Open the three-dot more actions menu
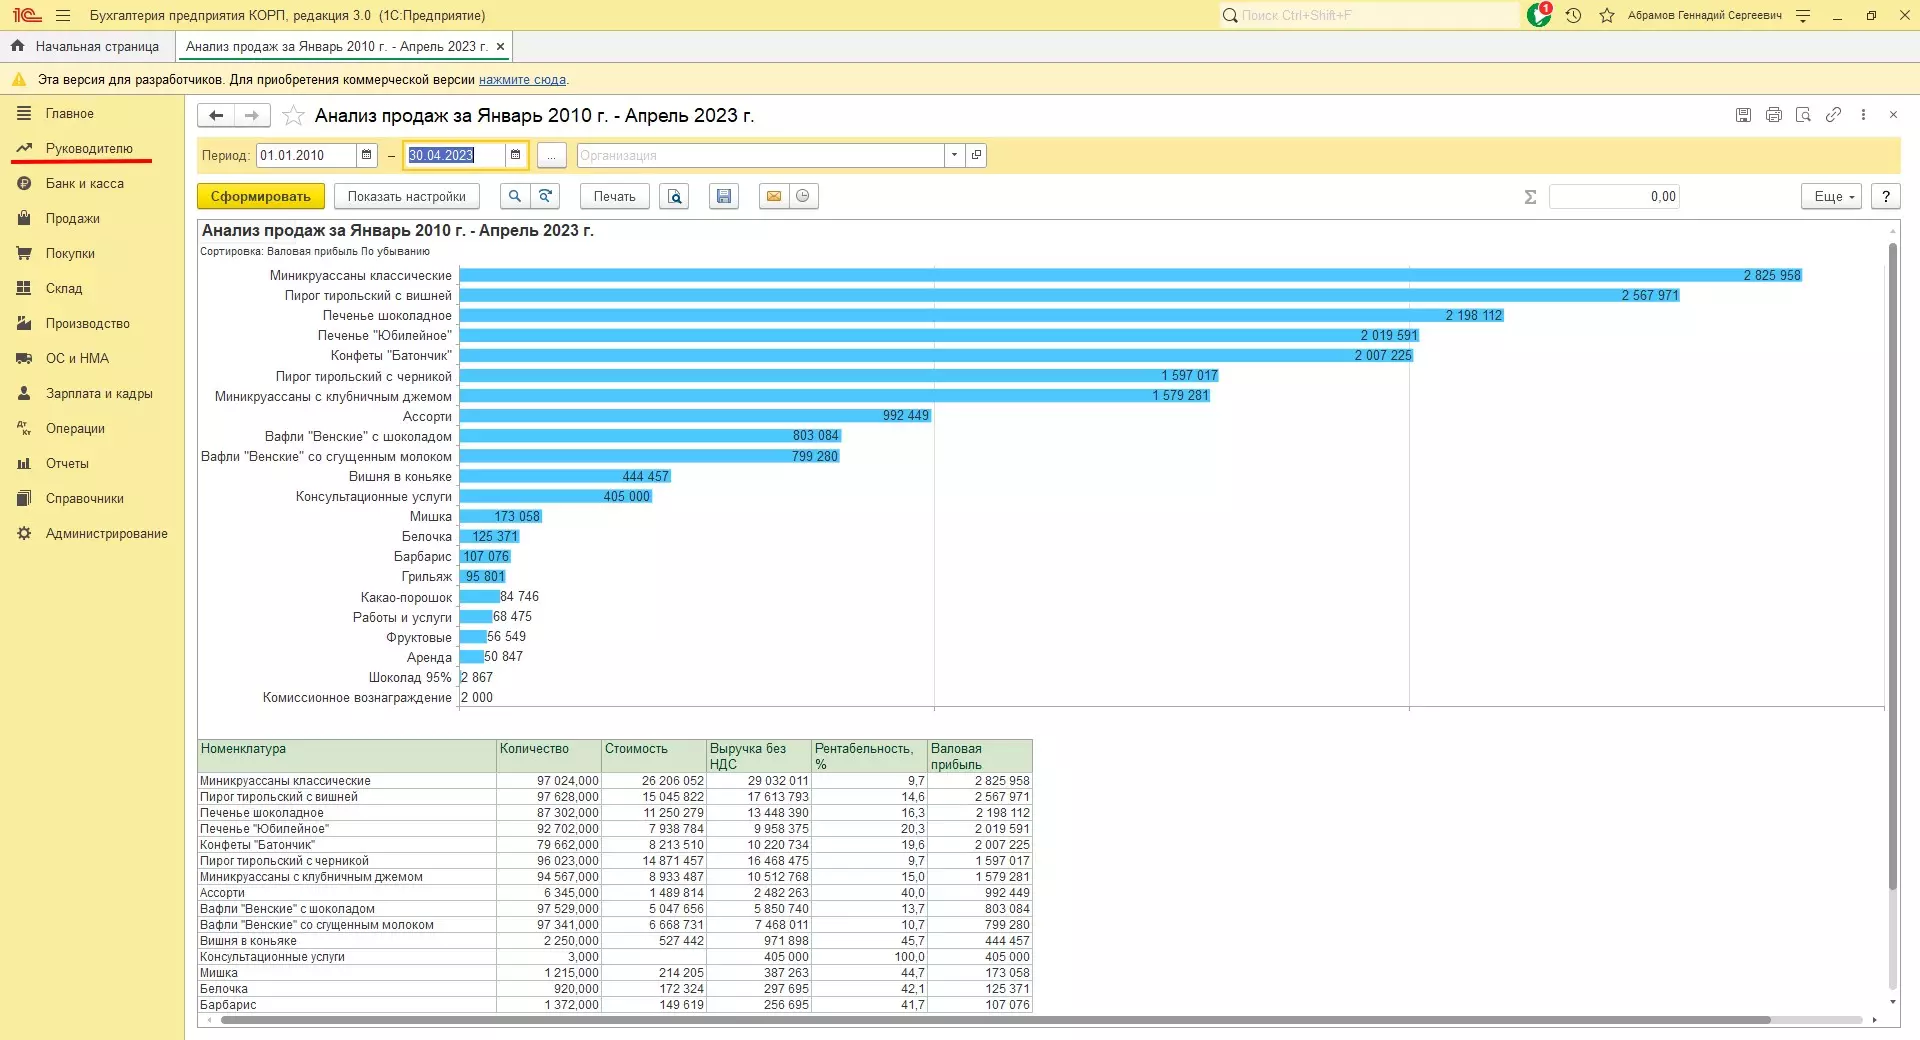This screenshot has height=1040, width=1920. pyautogui.click(x=1863, y=115)
